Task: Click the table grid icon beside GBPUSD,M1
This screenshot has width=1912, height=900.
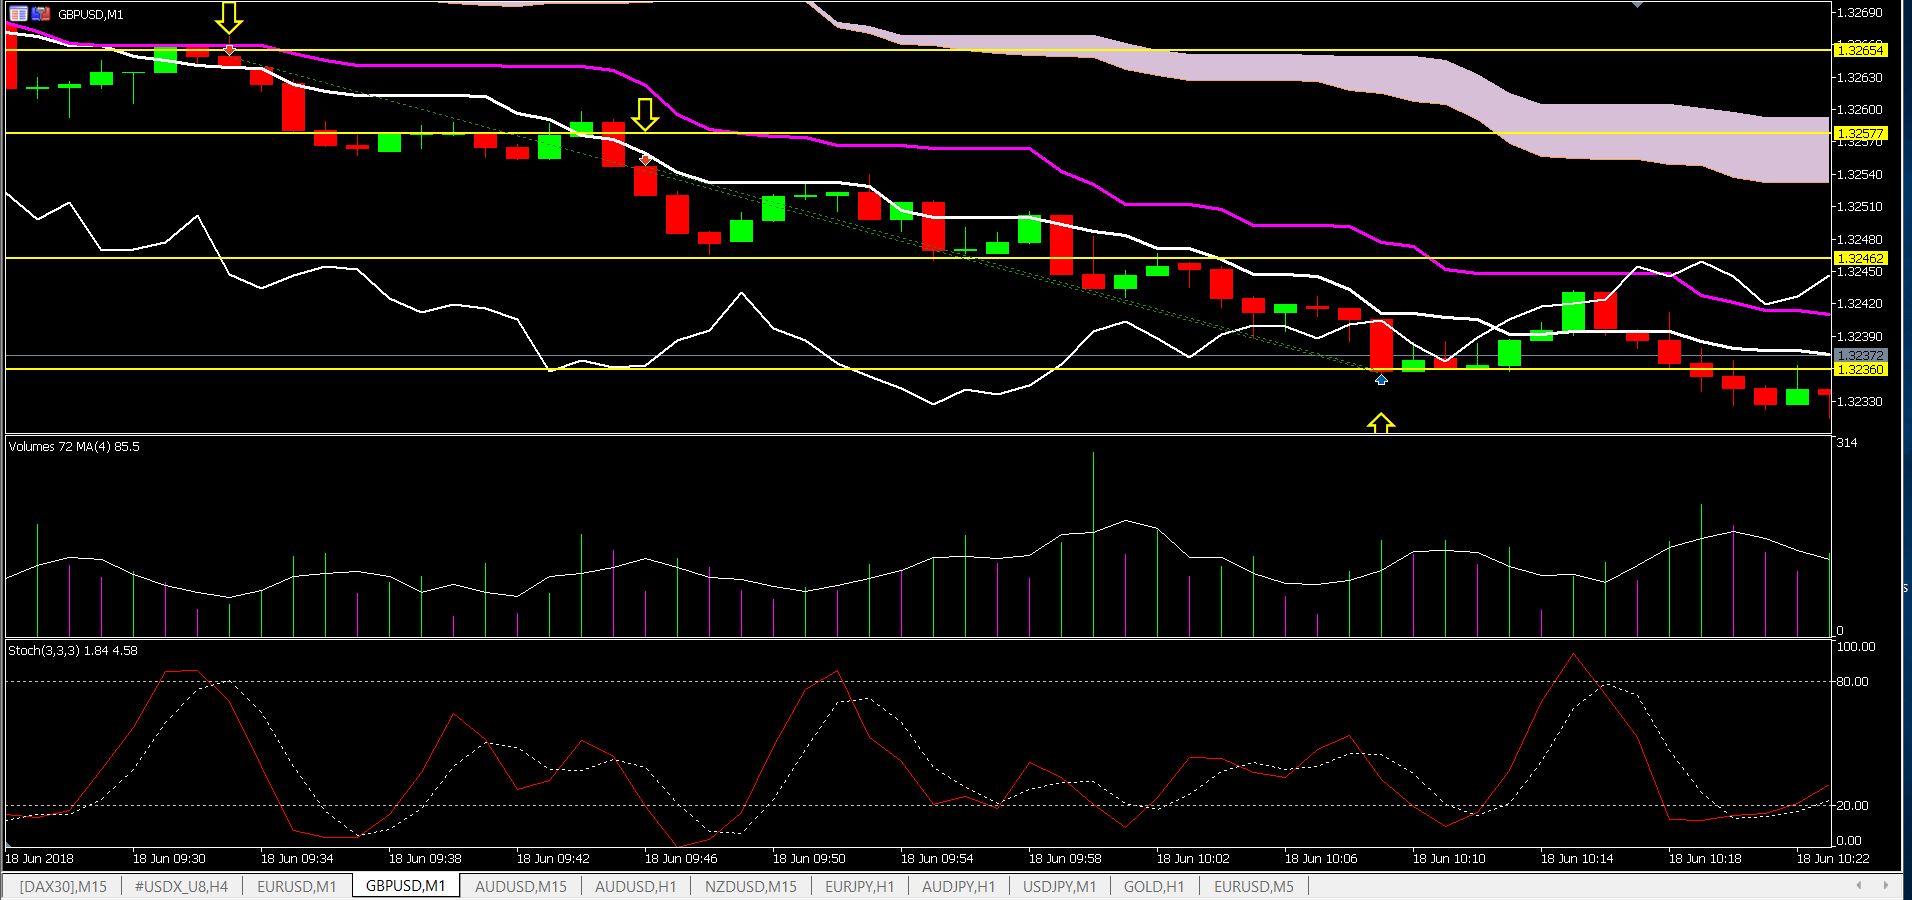Action: pos(18,14)
